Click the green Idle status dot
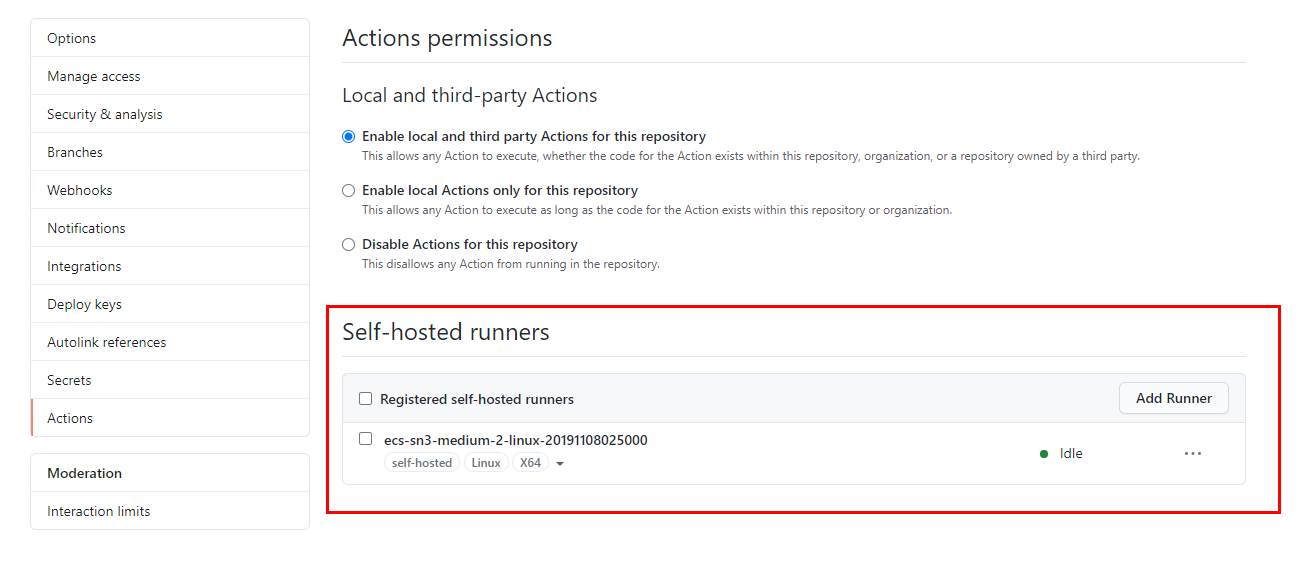1314x572 pixels. coord(1044,454)
